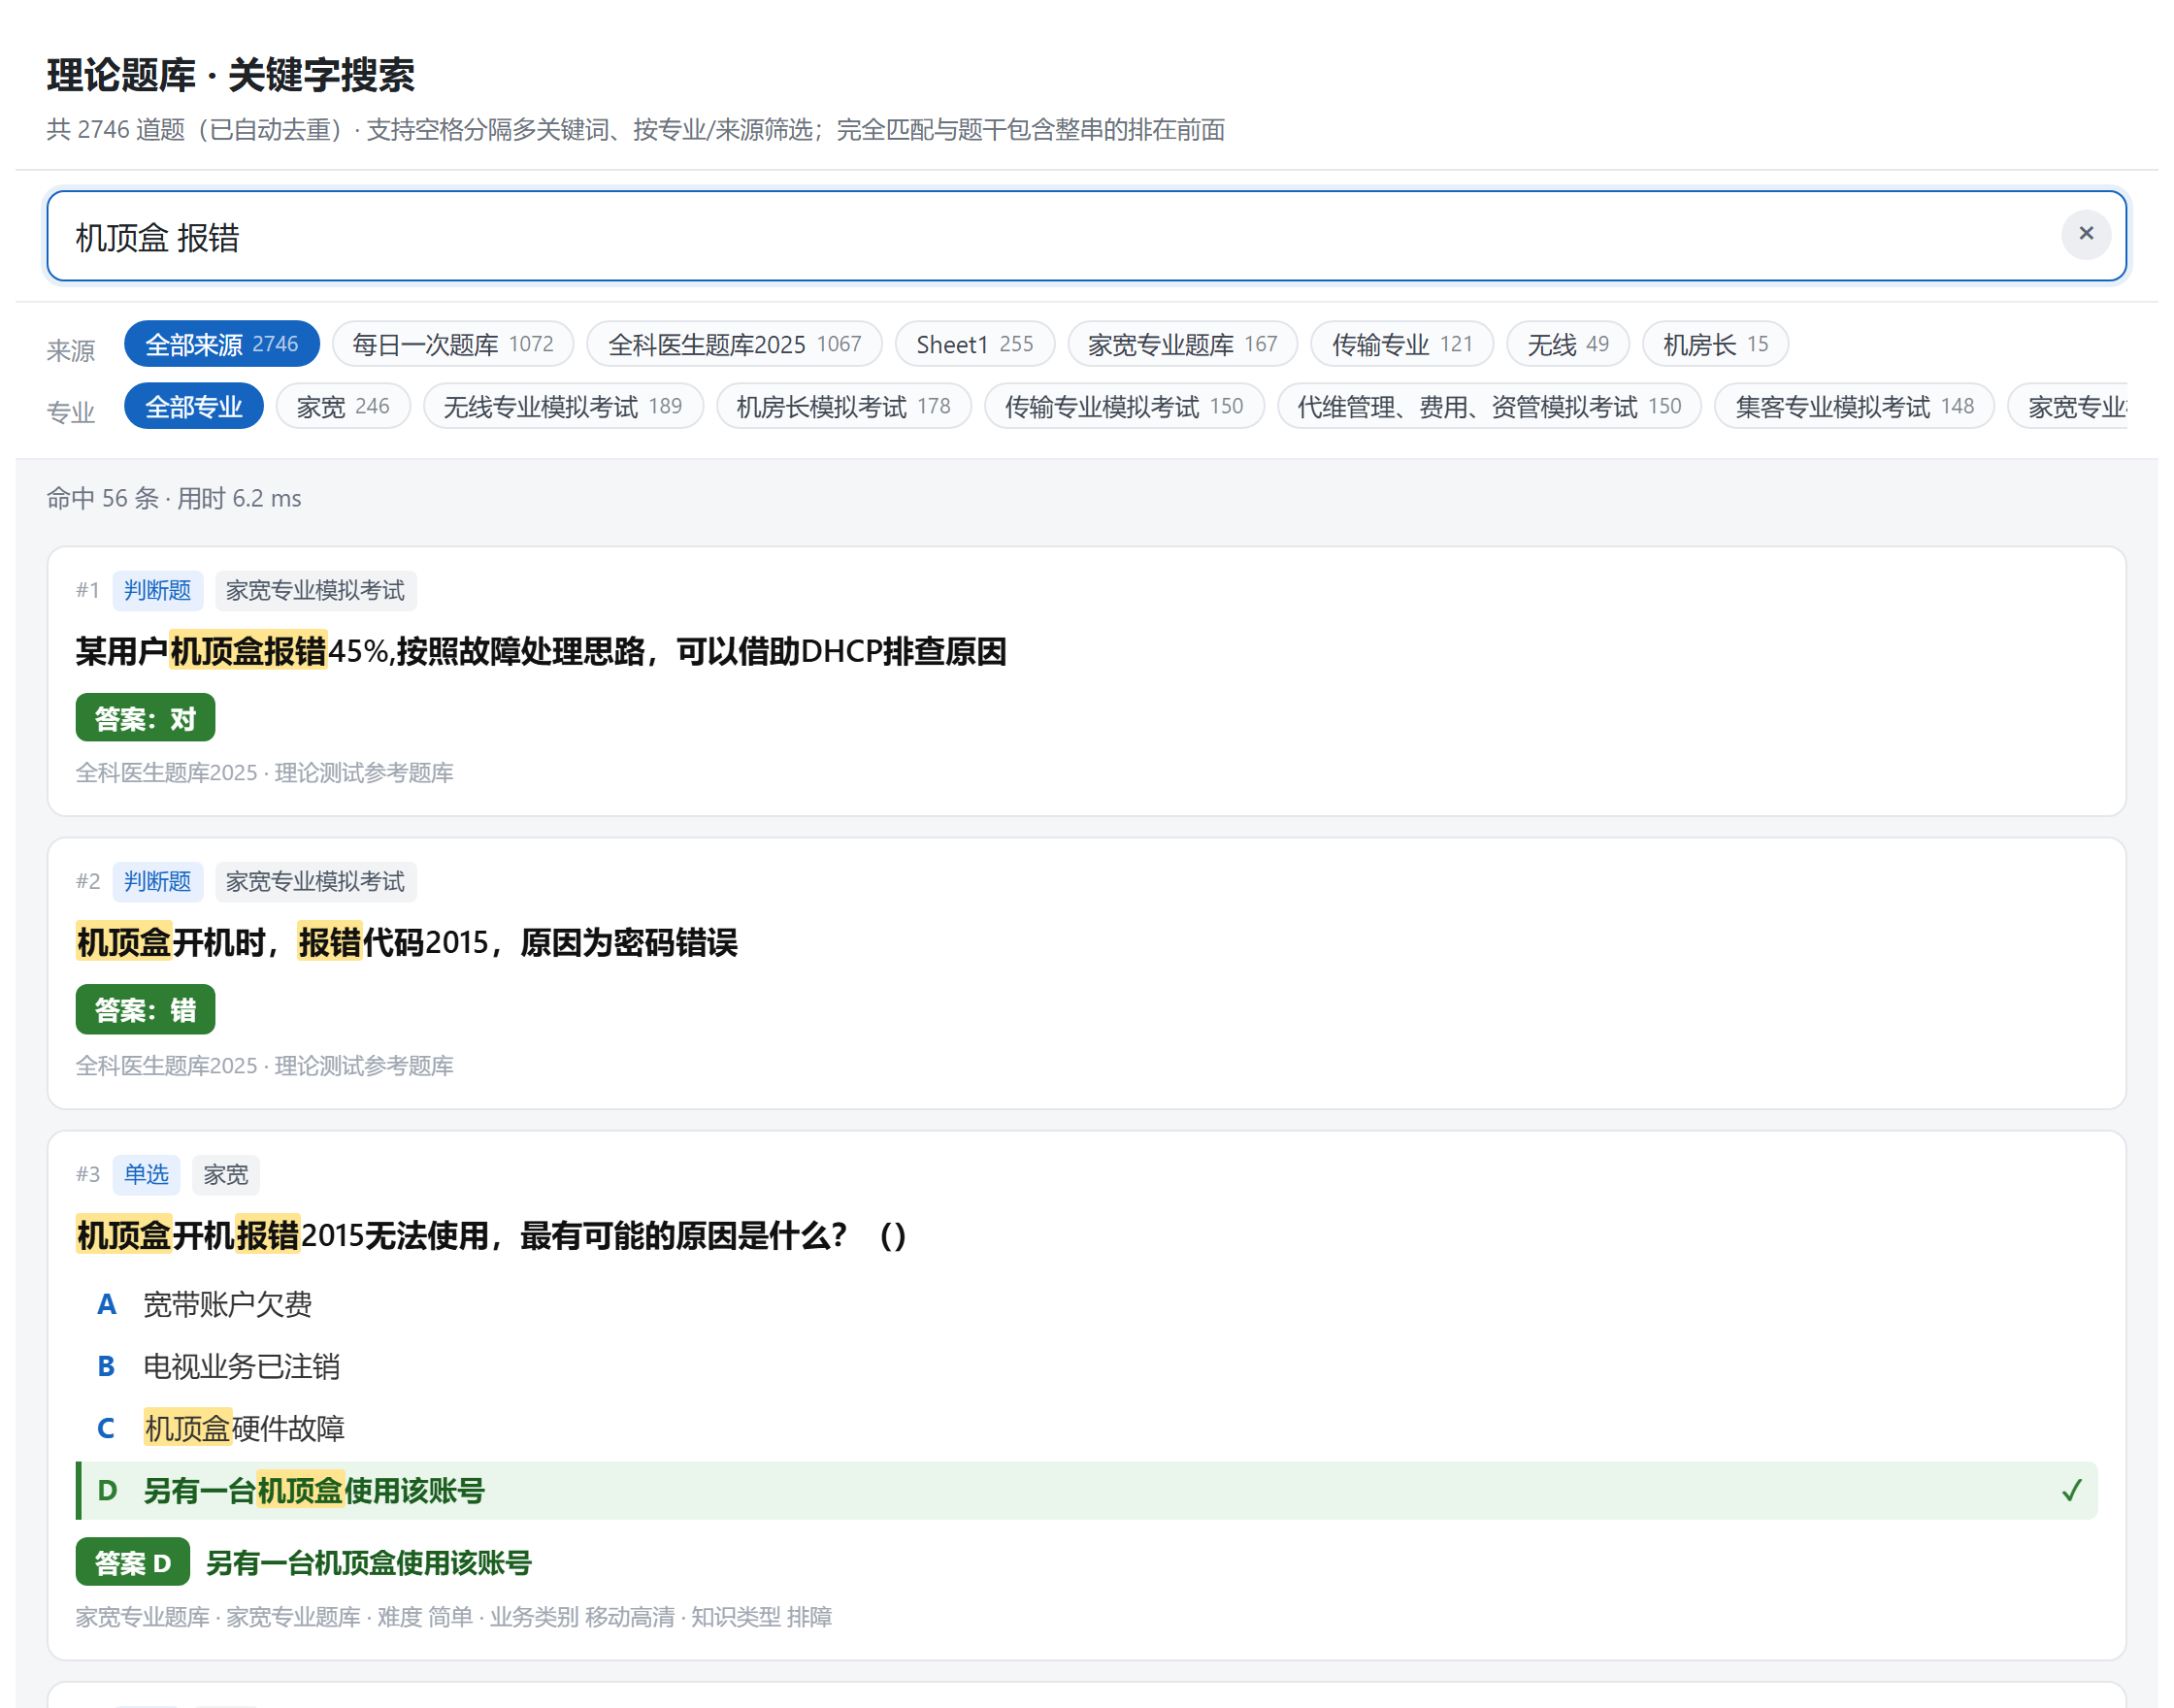The width and height of the screenshot is (2174, 1708).
Task: Select 传输专业 source filter
Action: coord(1401,344)
